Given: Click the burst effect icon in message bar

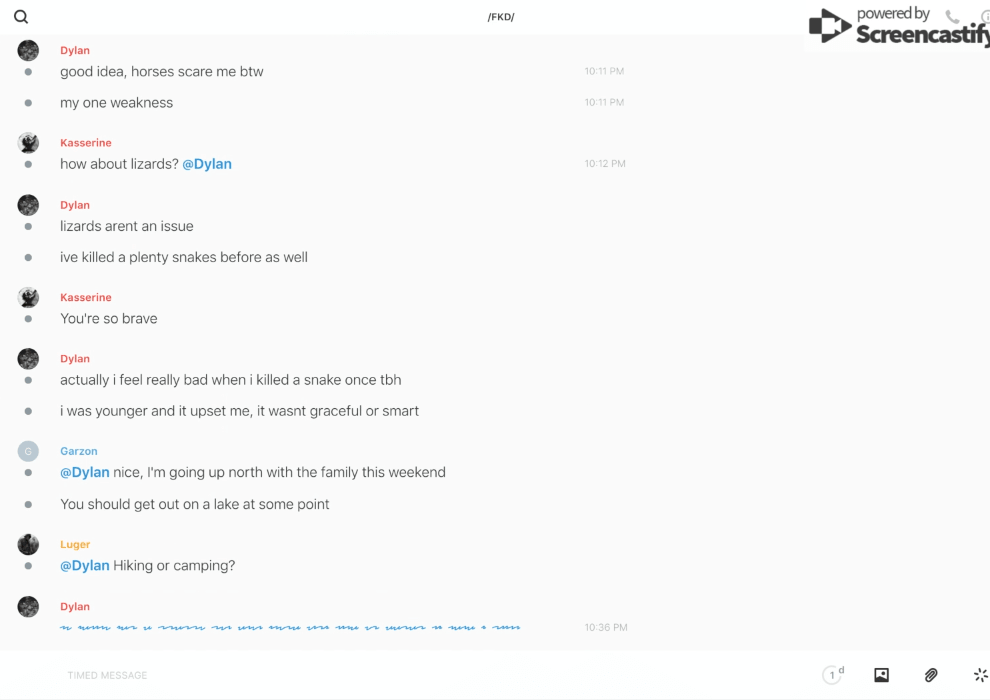Looking at the screenshot, I should [980, 675].
